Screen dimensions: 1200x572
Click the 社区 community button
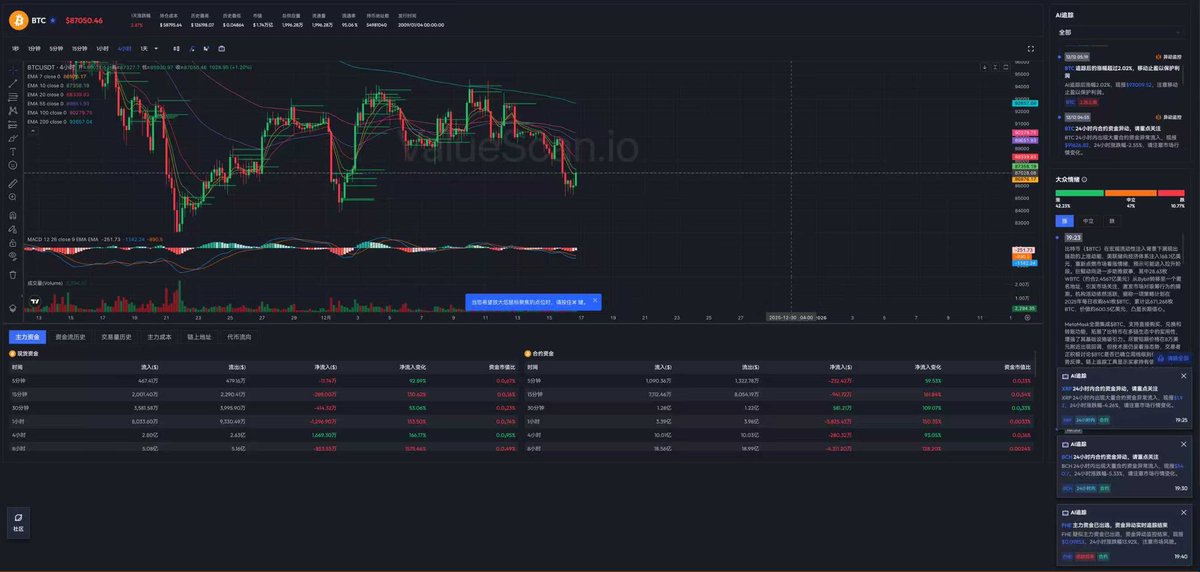[x=18, y=521]
